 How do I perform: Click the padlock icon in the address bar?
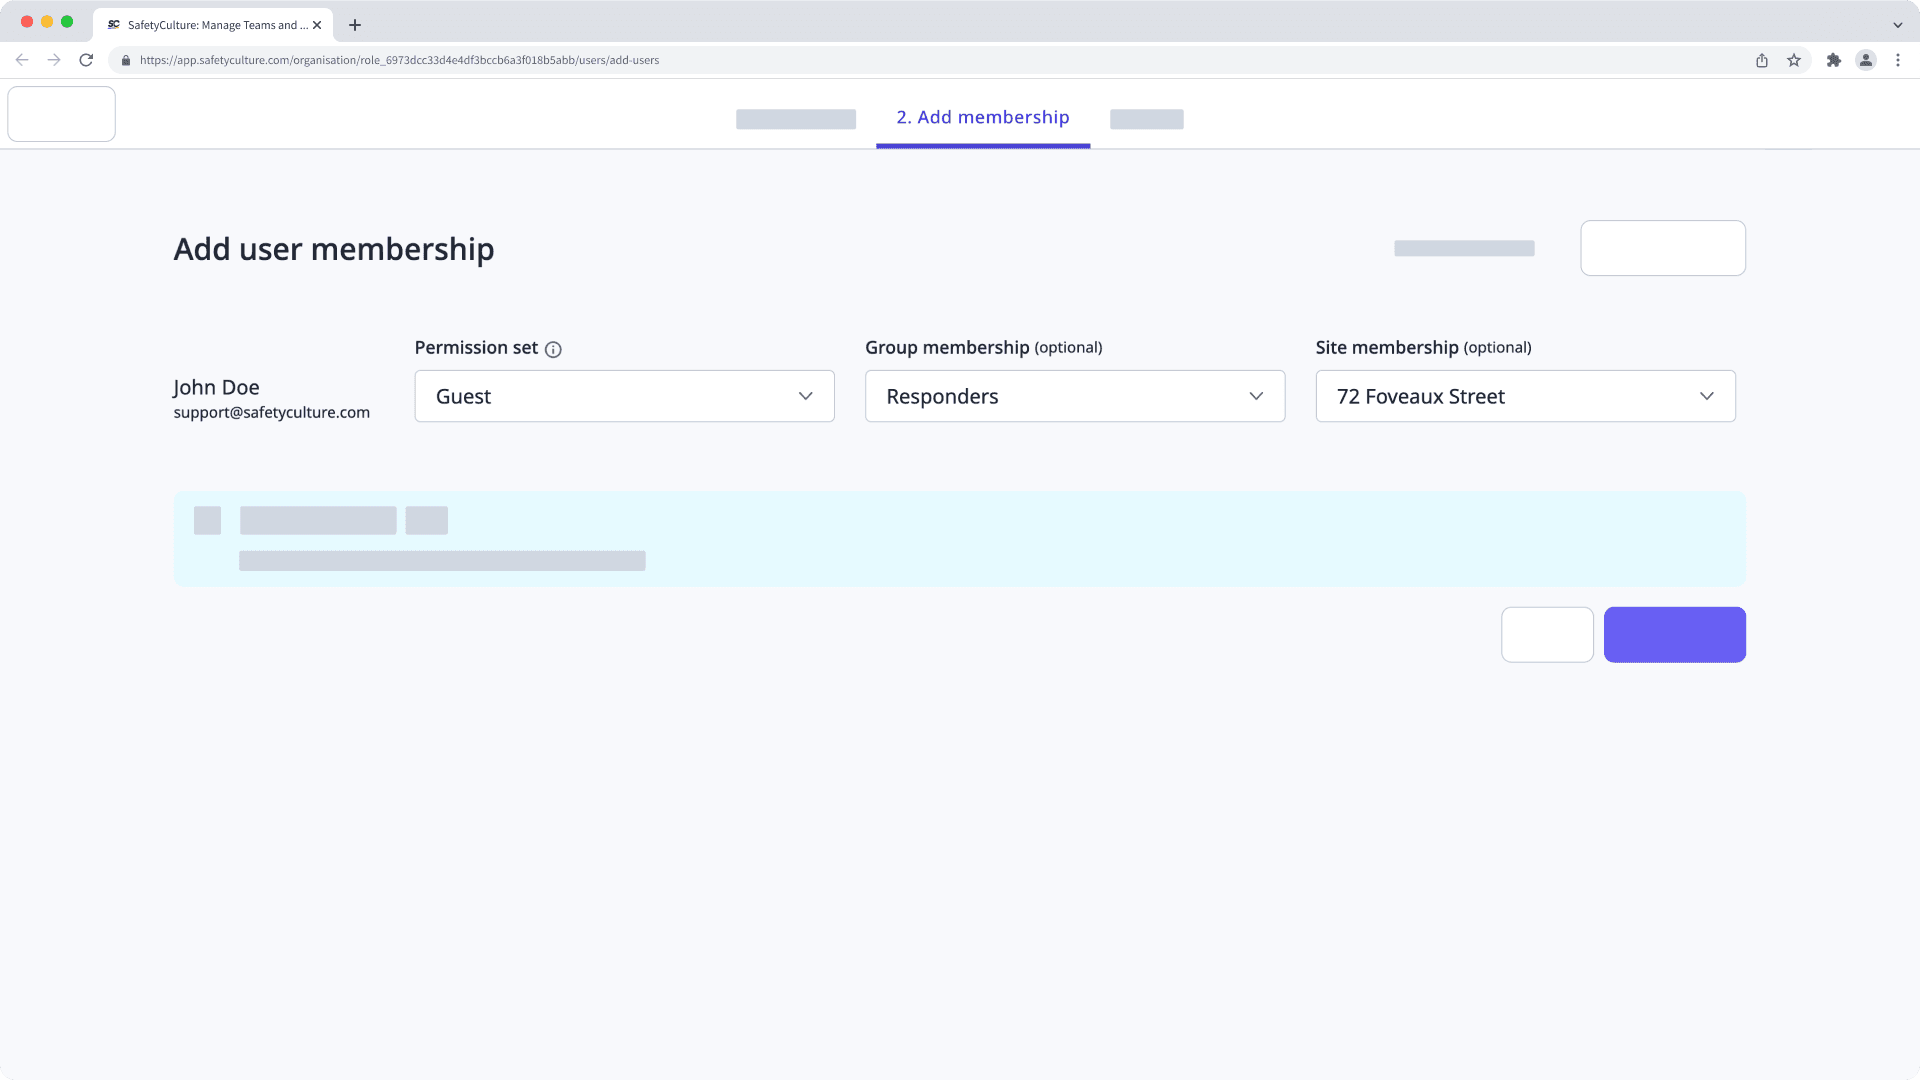(x=126, y=60)
